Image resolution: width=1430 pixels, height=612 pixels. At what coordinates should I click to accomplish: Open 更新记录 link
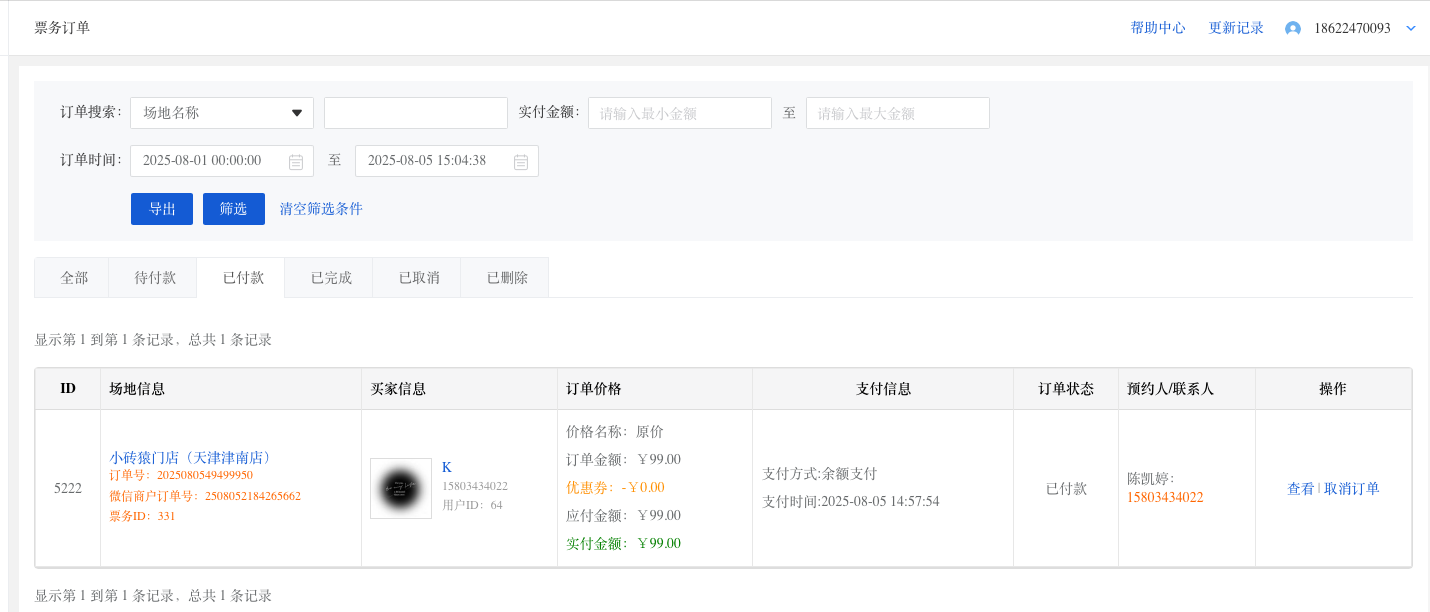point(1236,29)
